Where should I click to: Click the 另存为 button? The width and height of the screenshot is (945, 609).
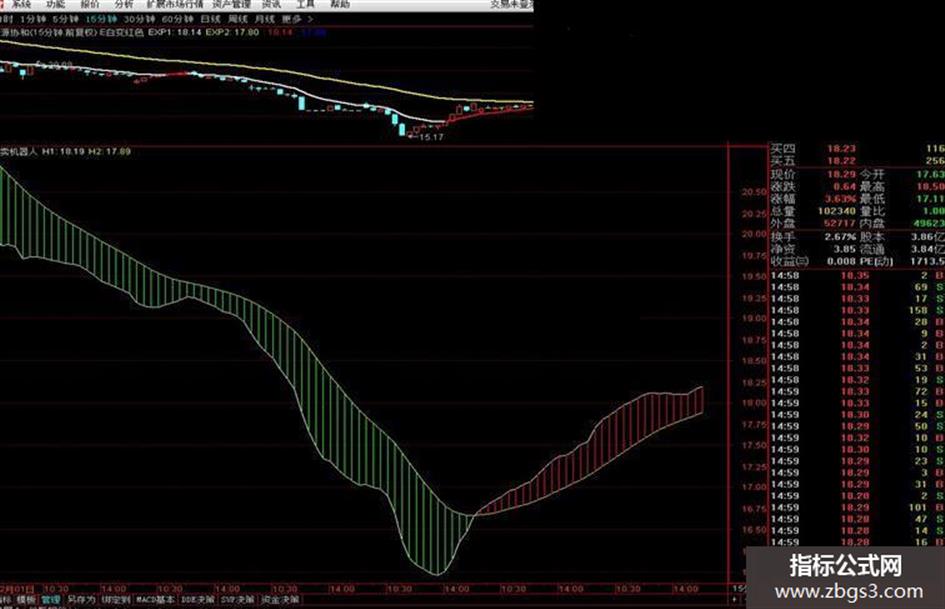(x=81, y=600)
